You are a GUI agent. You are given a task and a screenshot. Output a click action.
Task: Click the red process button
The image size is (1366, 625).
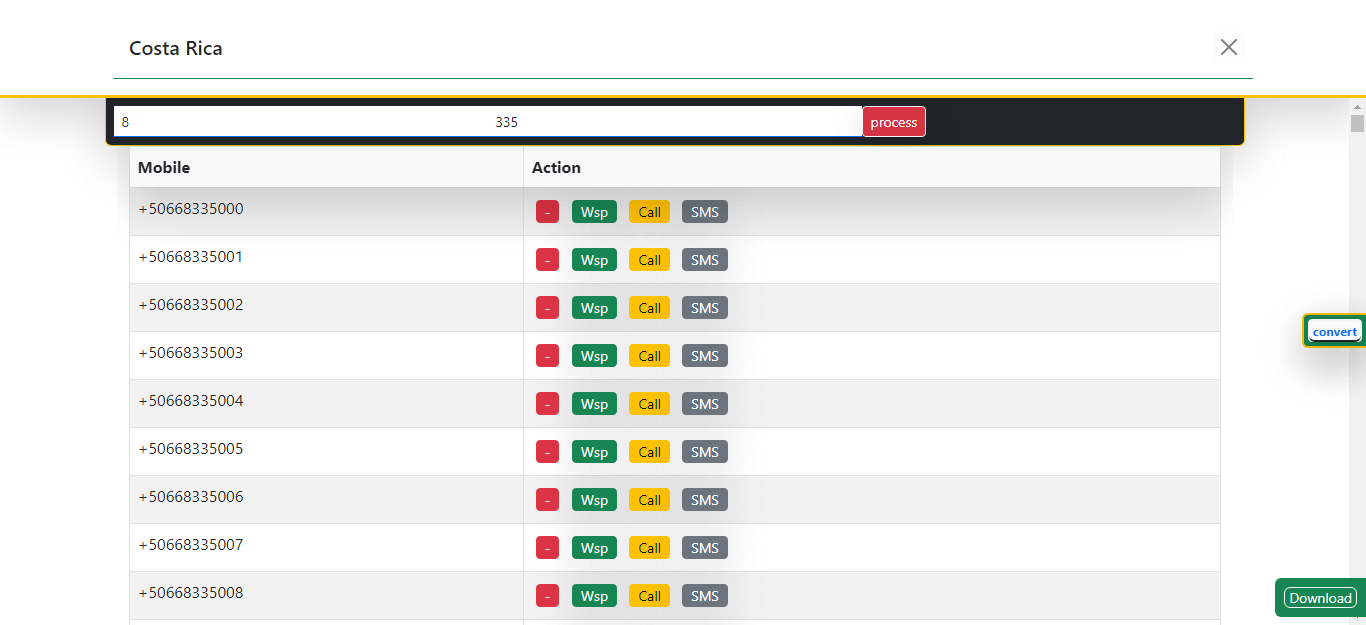point(894,122)
